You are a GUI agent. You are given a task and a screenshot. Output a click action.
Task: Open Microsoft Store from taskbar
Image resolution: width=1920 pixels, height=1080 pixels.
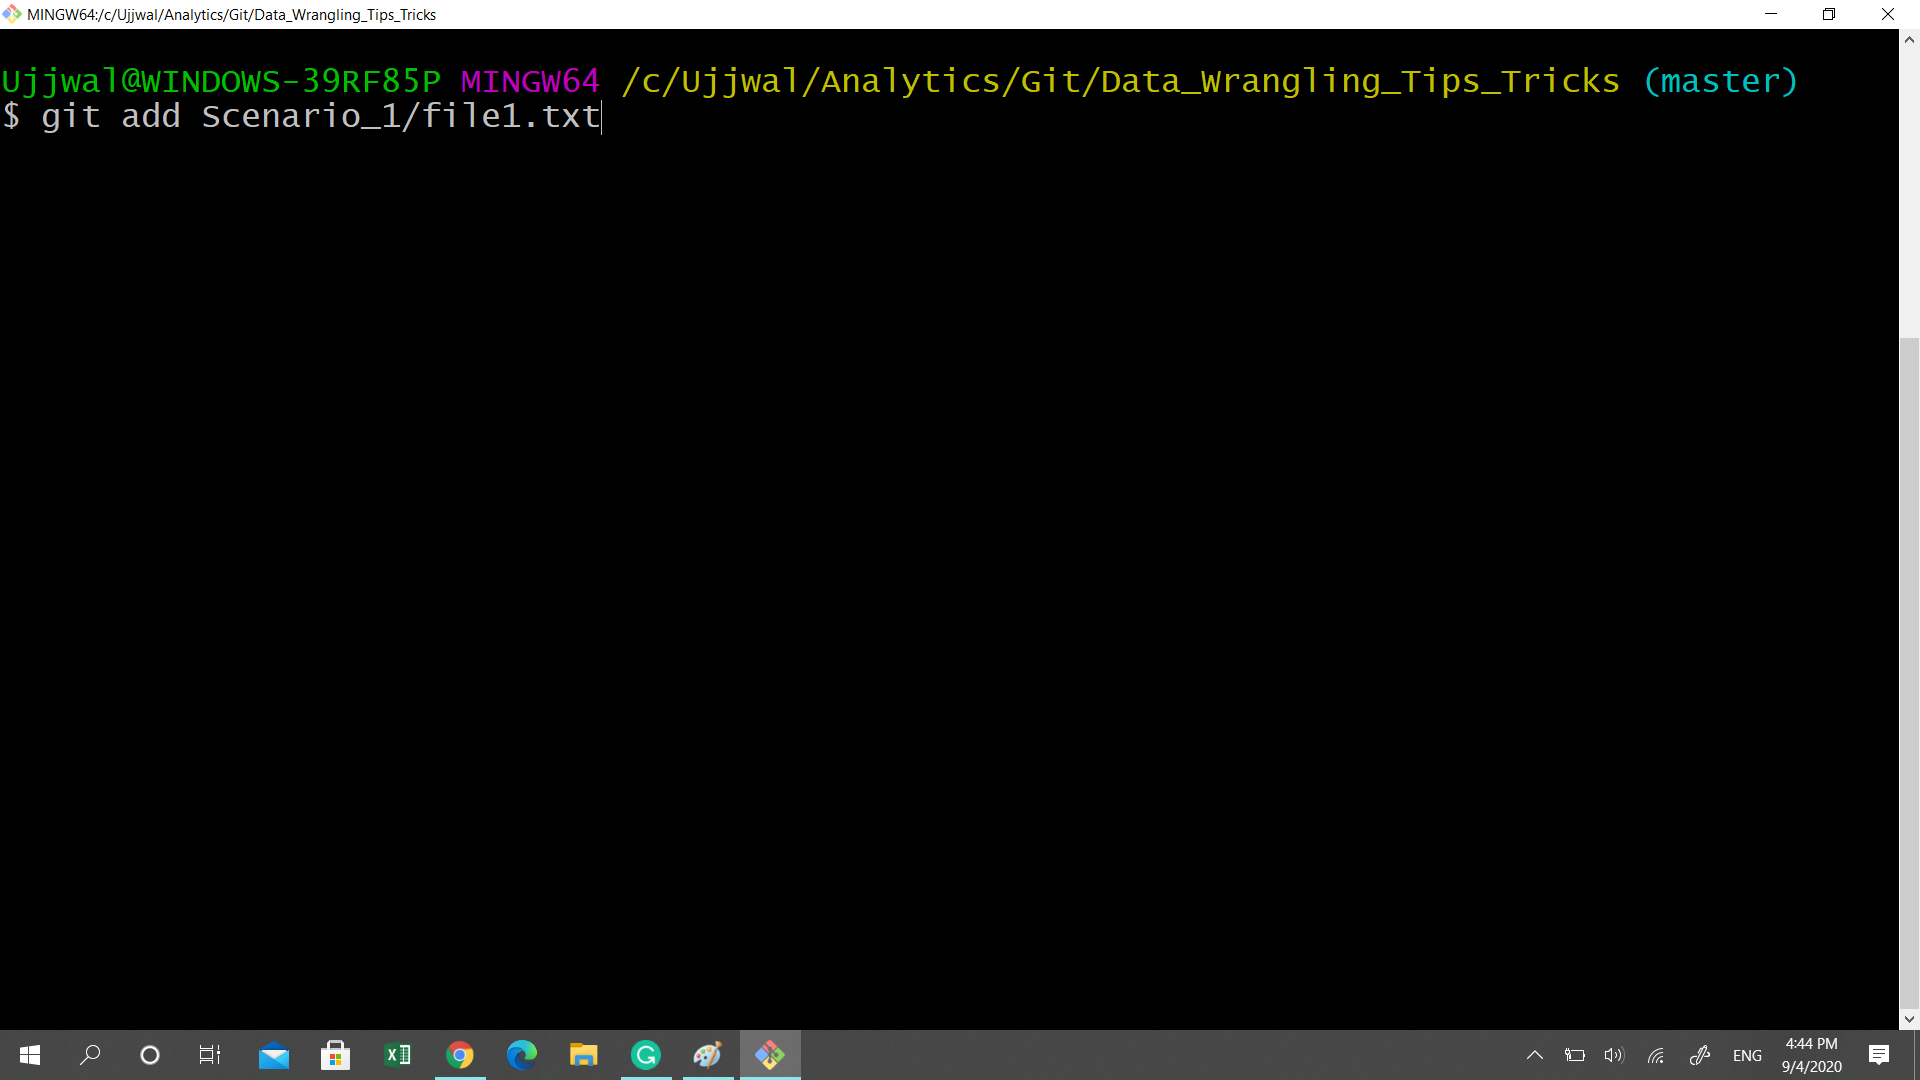coord(335,1055)
